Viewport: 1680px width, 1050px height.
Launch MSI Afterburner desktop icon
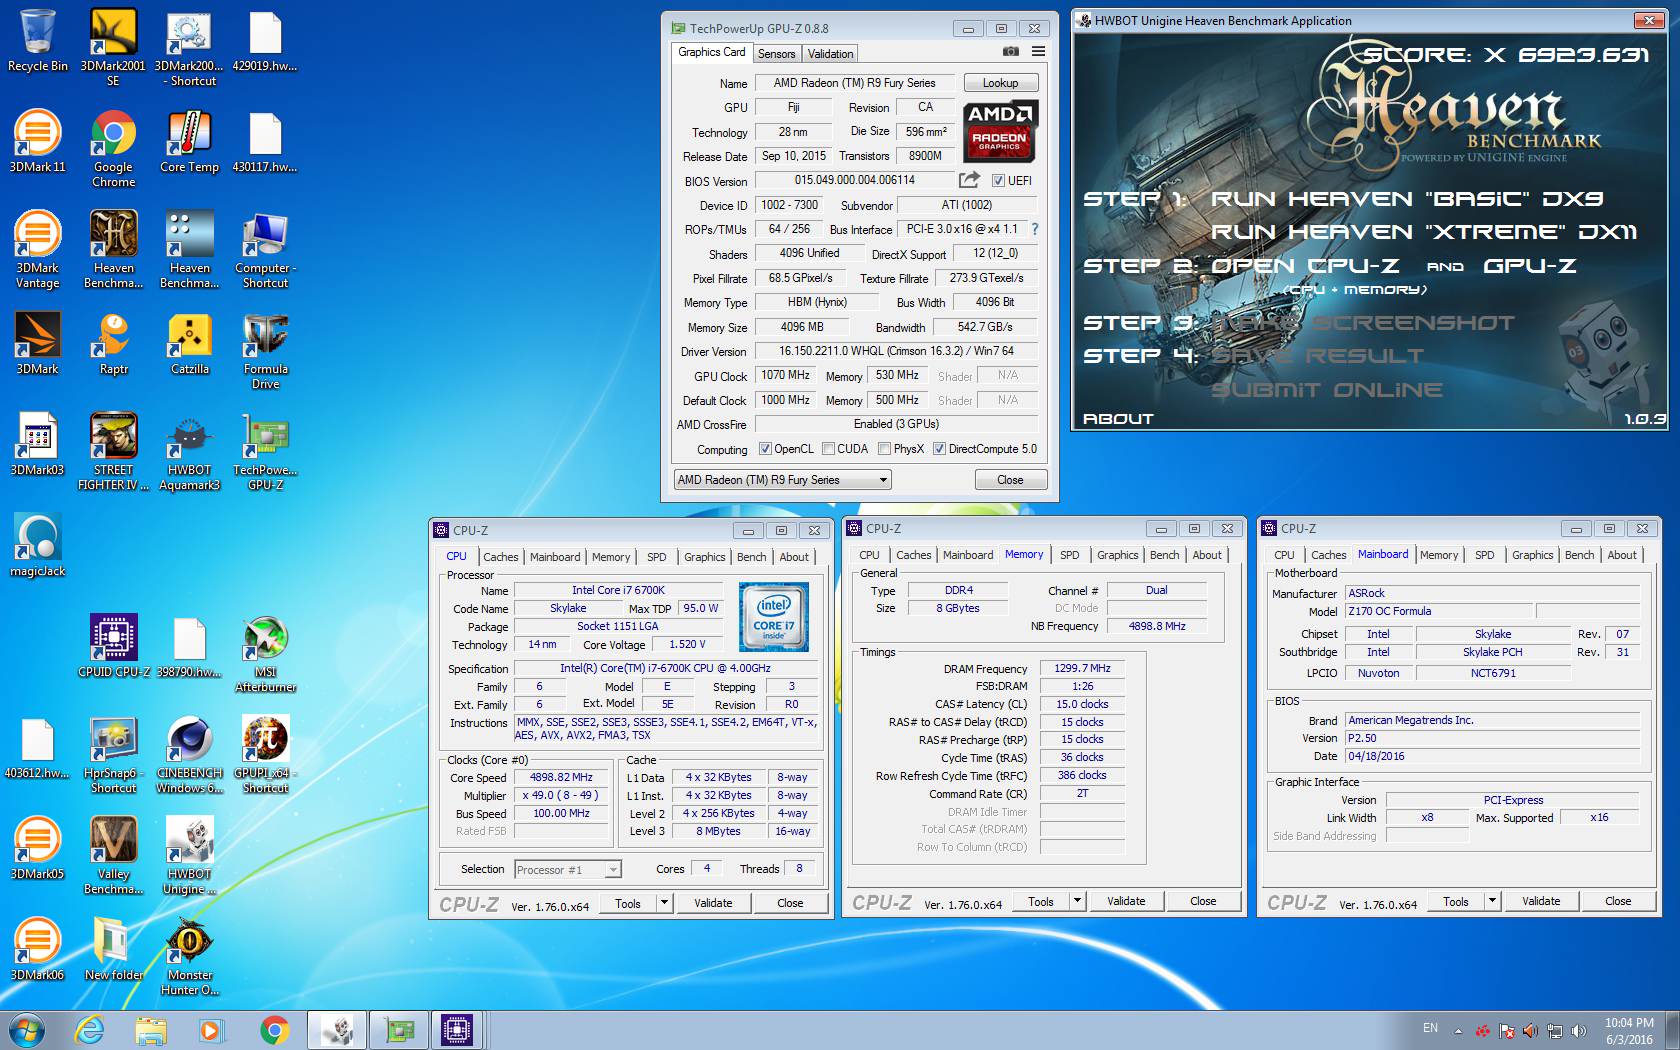(x=265, y=654)
